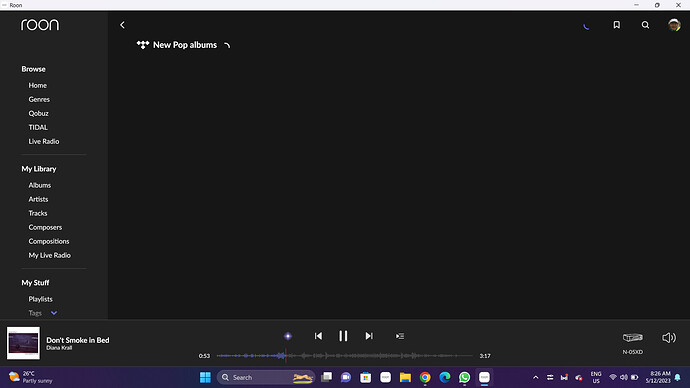Skip to the next track
Viewport: 690px width, 388px height.
369,336
